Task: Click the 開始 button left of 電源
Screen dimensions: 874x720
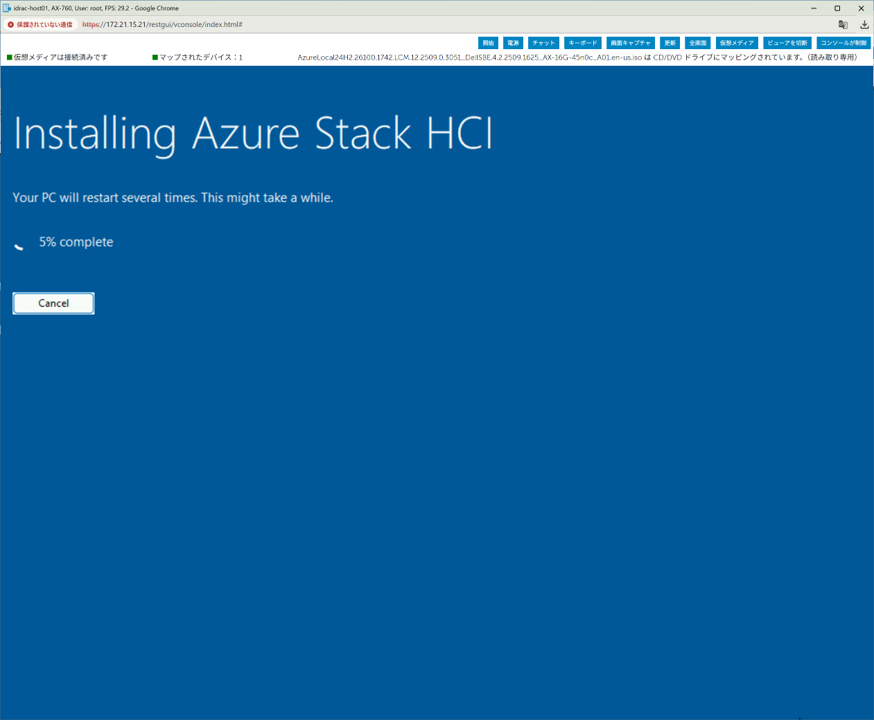Action: pyautogui.click(x=488, y=43)
